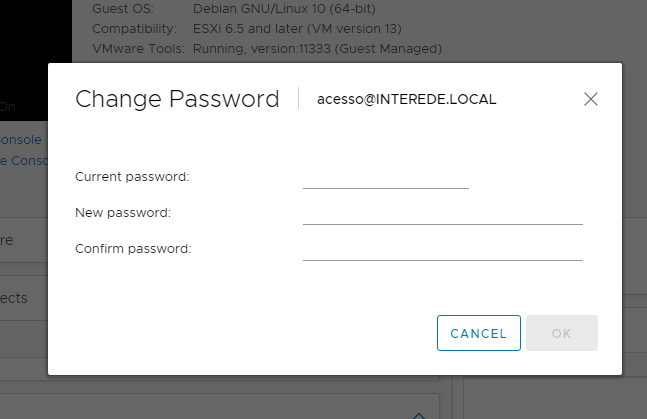Image resolution: width=647 pixels, height=419 pixels.
Task: Open the partially hidden Web Console link
Action: [21, 140]
